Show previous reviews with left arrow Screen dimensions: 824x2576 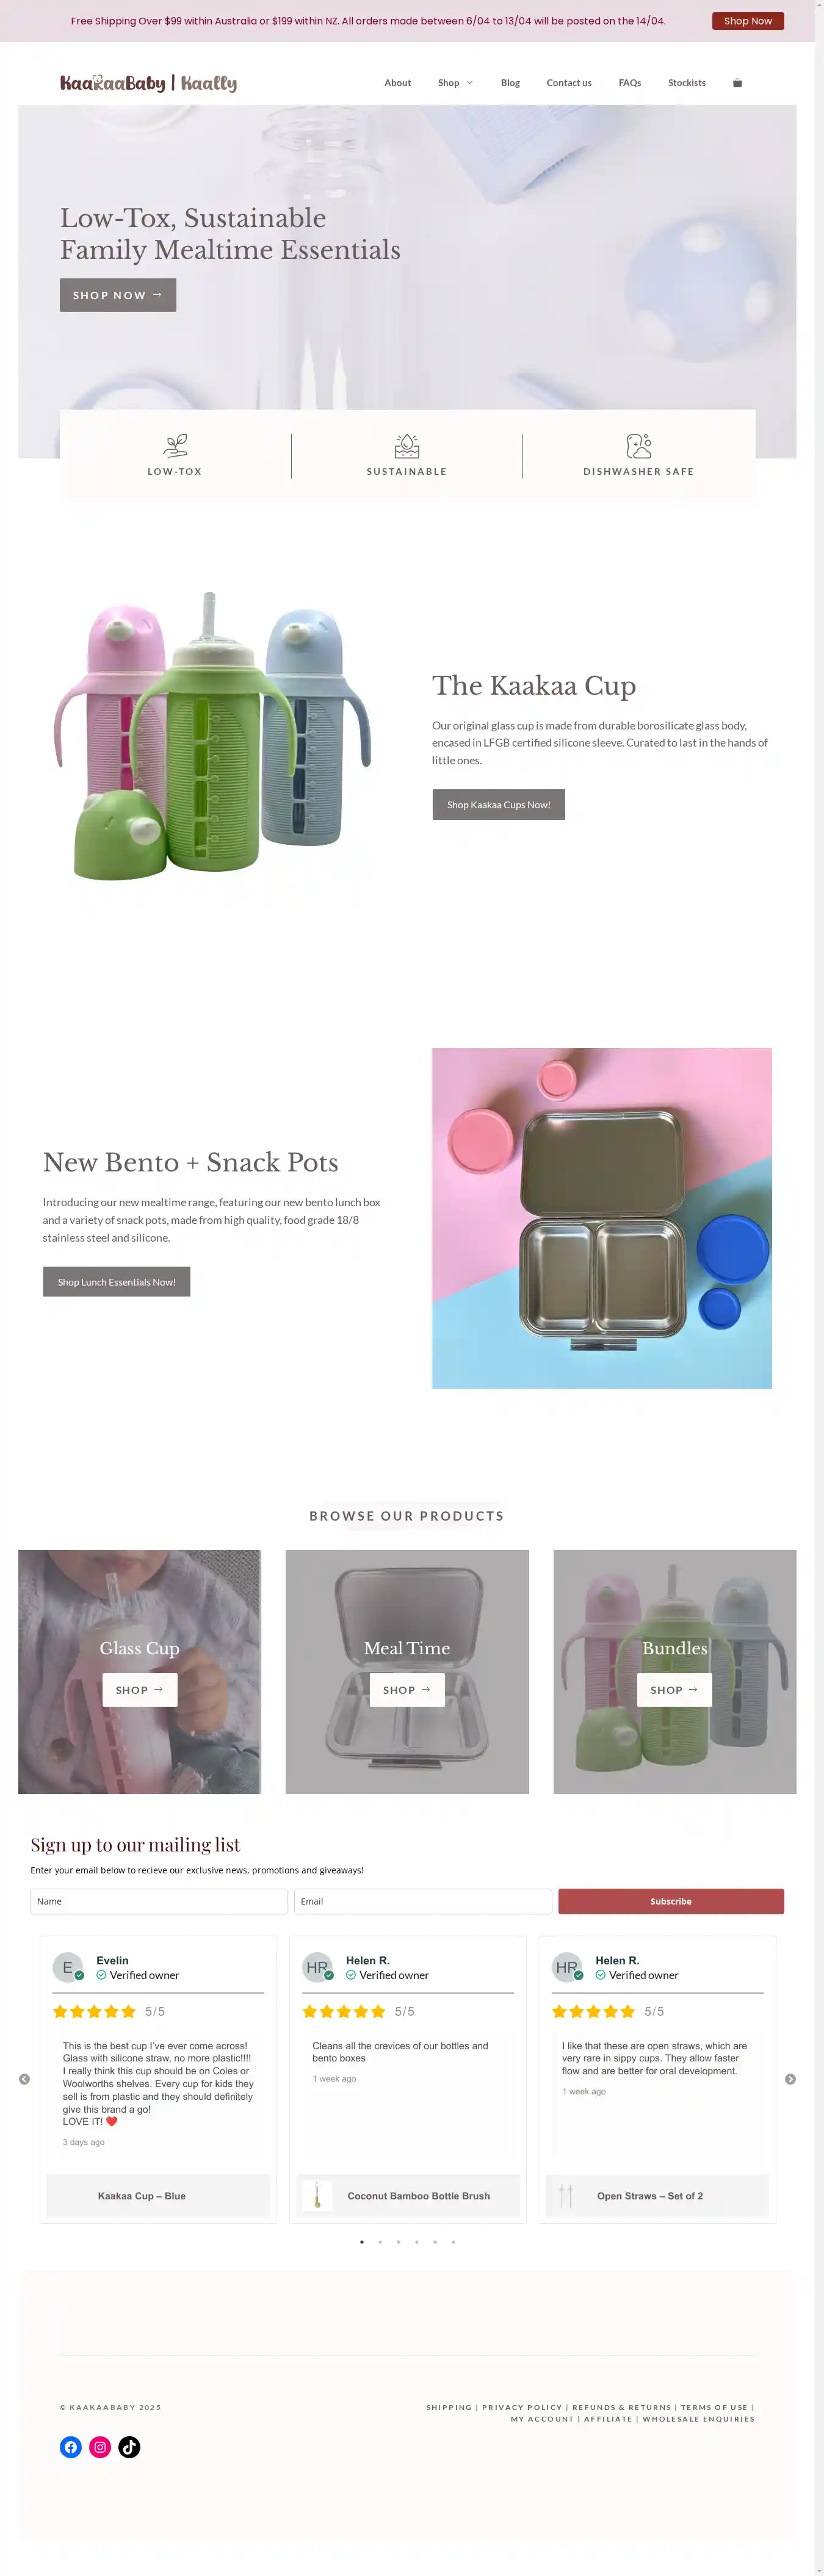tap(24, 2079)
